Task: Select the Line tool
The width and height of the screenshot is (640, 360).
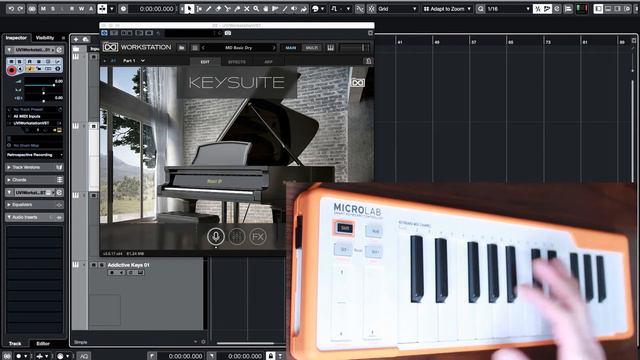Action: point(285,9)
